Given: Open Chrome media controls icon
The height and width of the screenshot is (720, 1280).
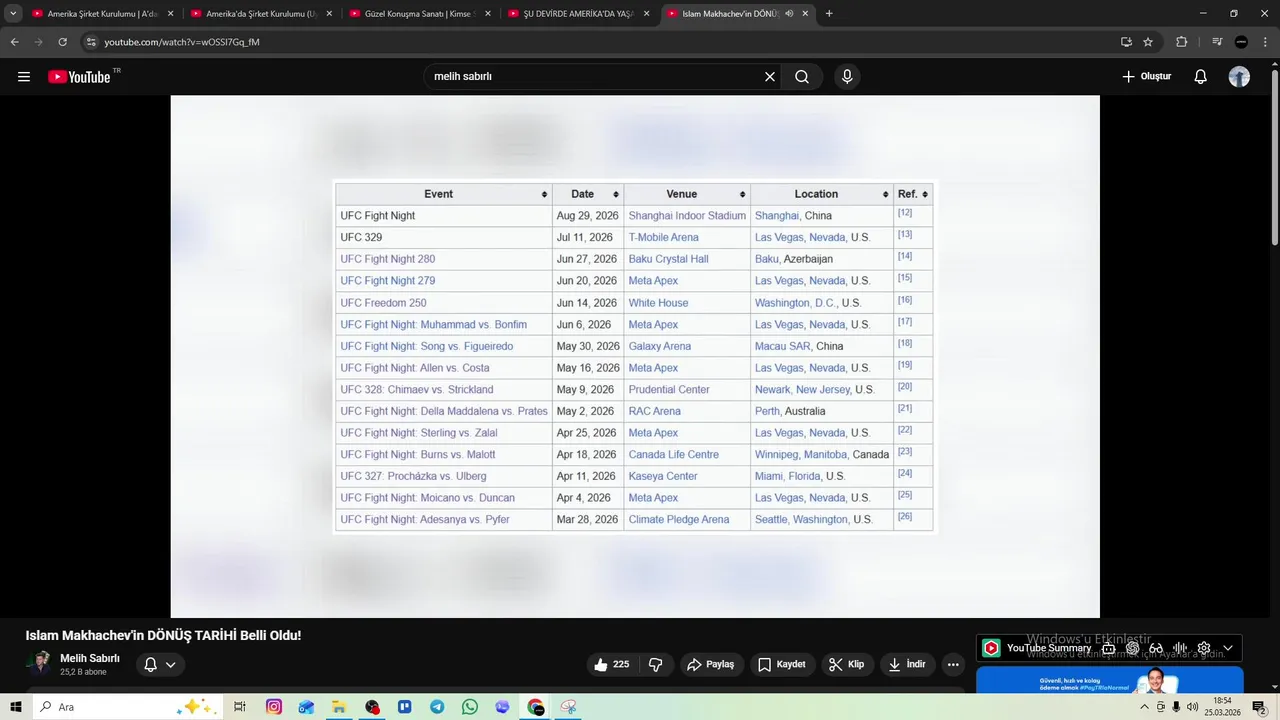Looking at the screenshot, I should pyautogui.click(x=1217, y=42).
